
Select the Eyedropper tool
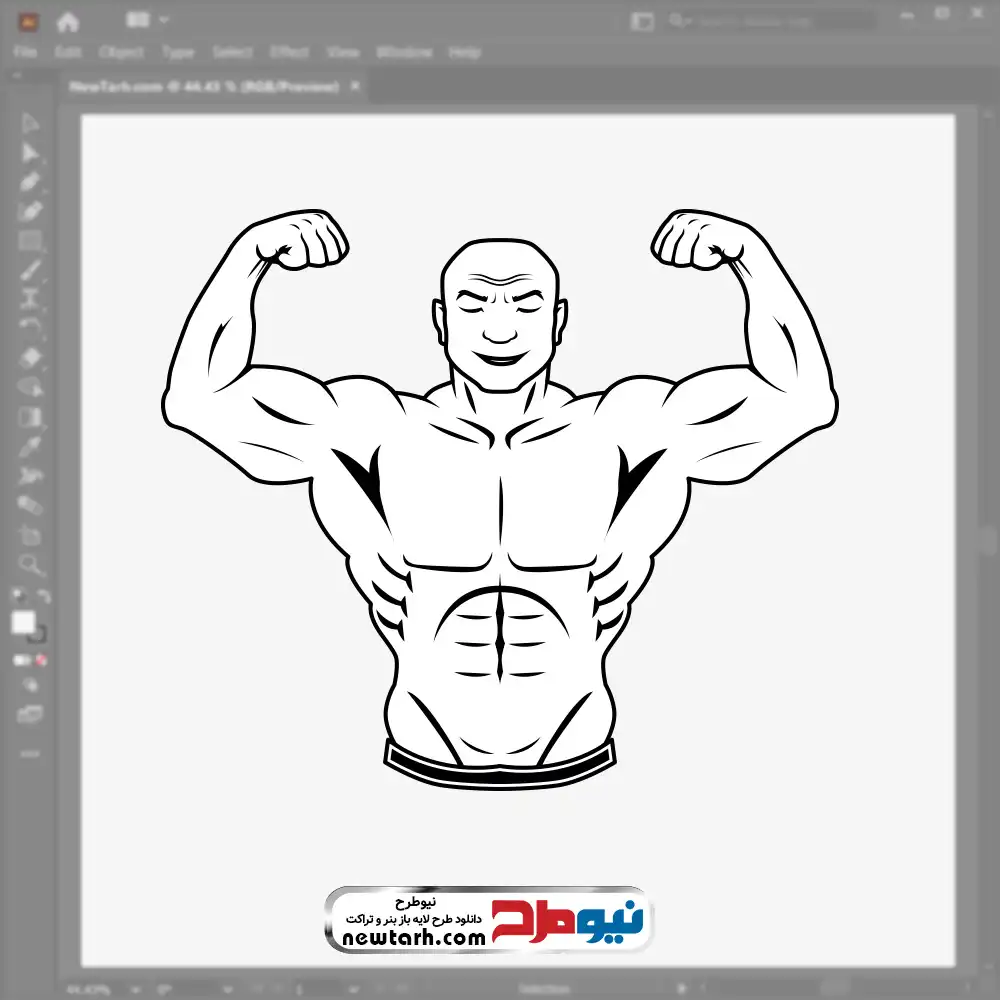pyautogui.click(x=30, y=446)
